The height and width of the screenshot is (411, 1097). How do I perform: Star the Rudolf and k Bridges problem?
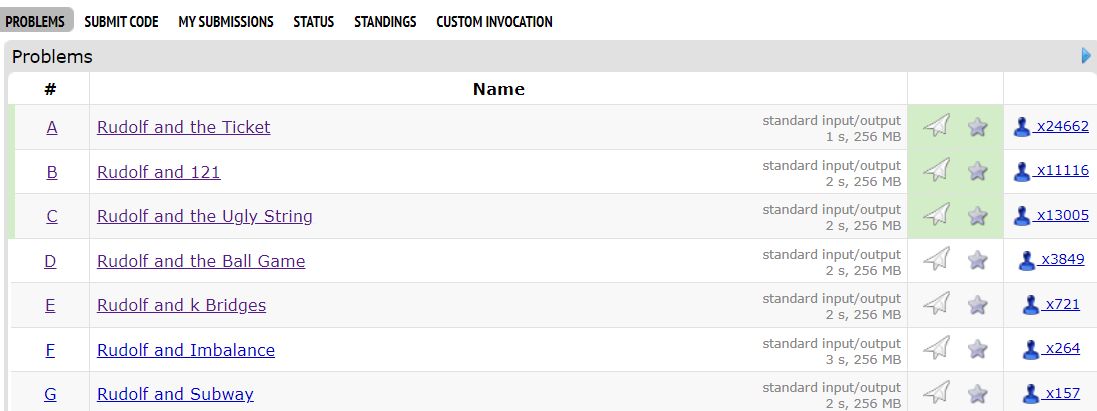click(x=977, y=305)
